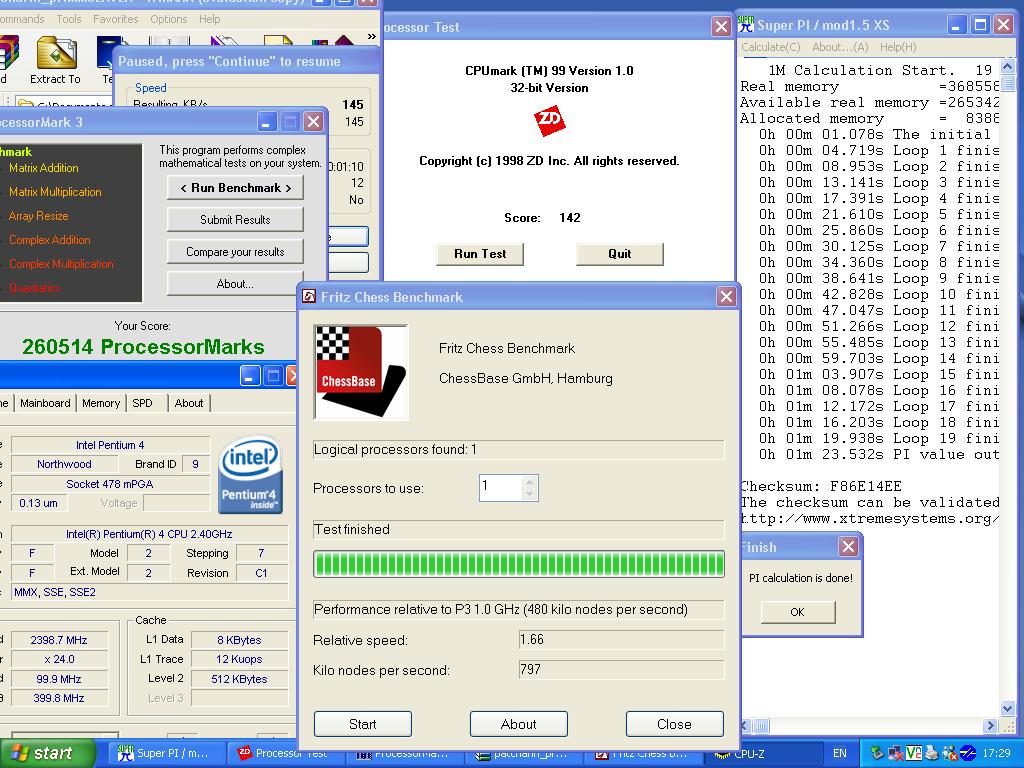Click Run Test in CPUmark 99
Screen dimensions: 1024x768
pos(480,254)
